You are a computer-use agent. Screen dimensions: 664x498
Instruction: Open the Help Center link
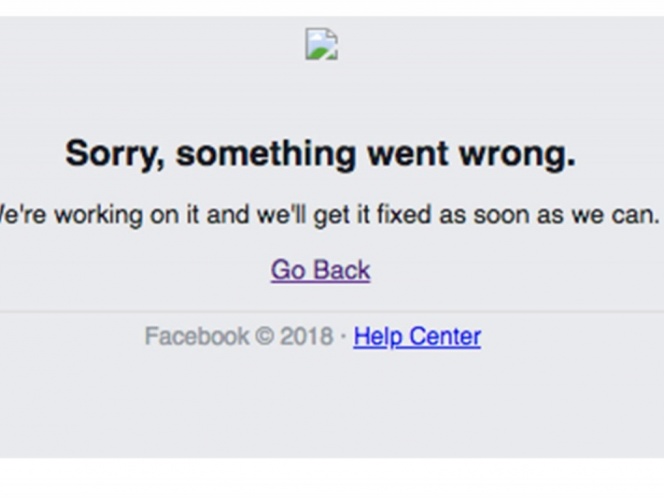point(417,337)
